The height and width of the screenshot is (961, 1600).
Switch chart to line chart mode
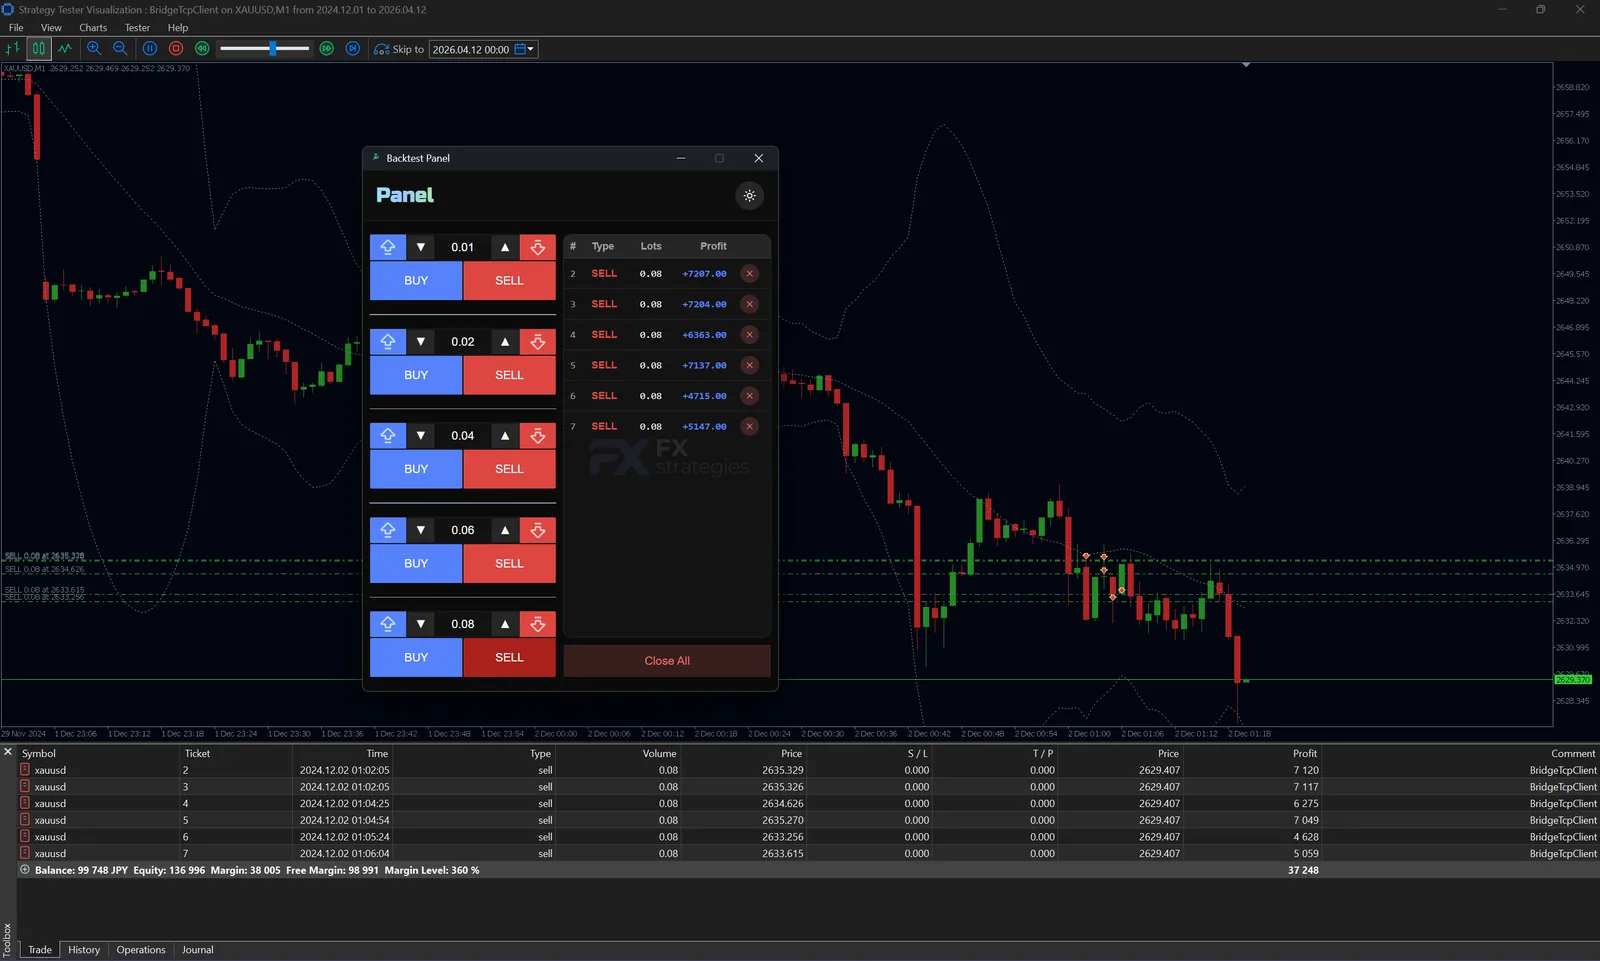(65, 48)
